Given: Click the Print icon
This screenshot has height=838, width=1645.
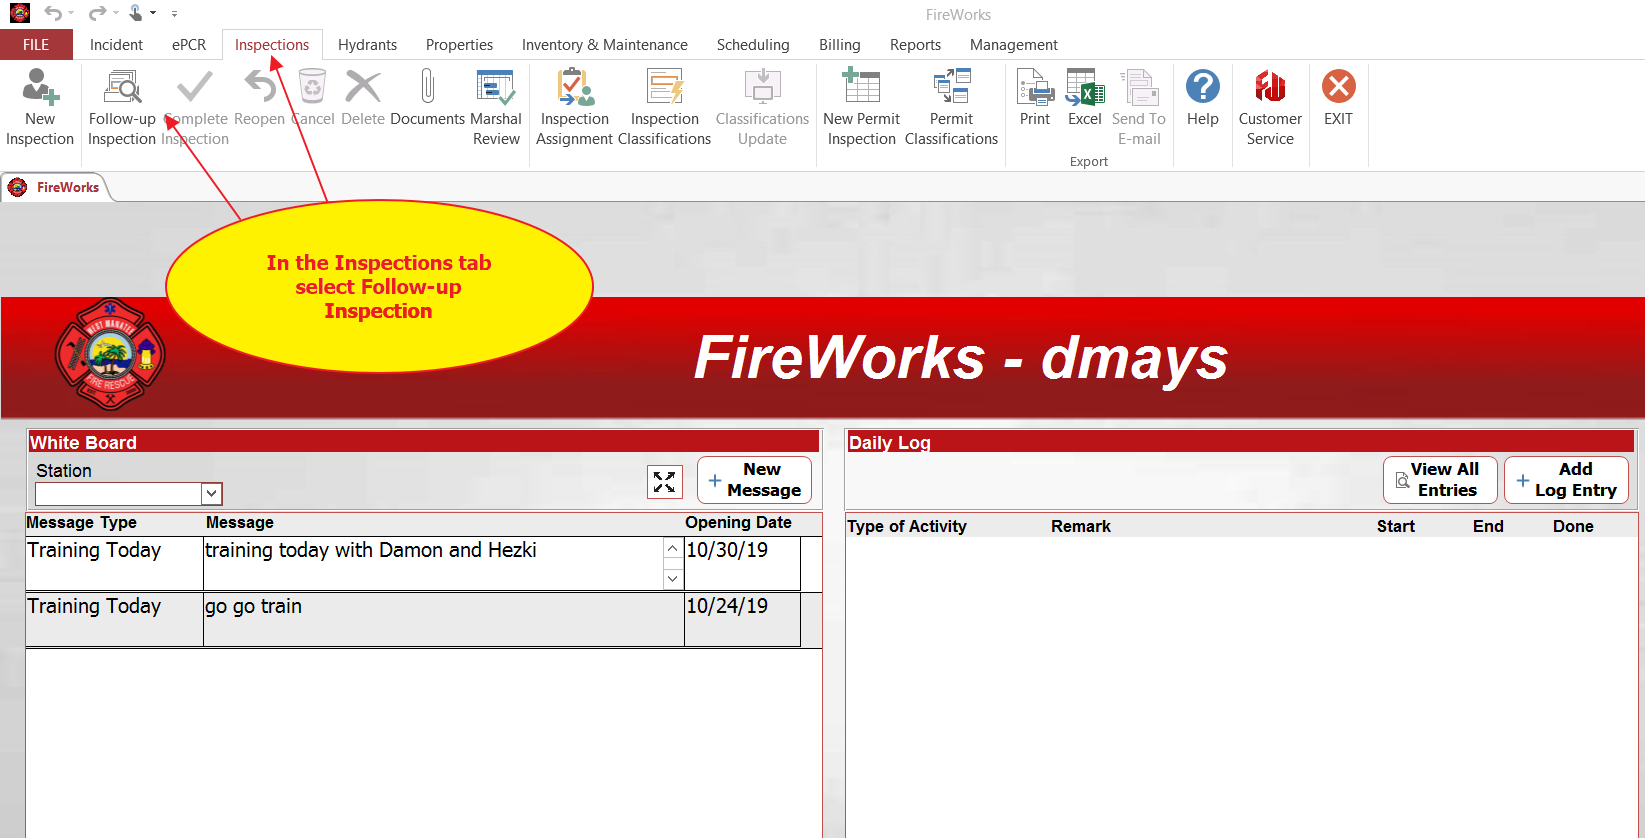Looking at the screenshot, I should click(x=1035, y=87).
